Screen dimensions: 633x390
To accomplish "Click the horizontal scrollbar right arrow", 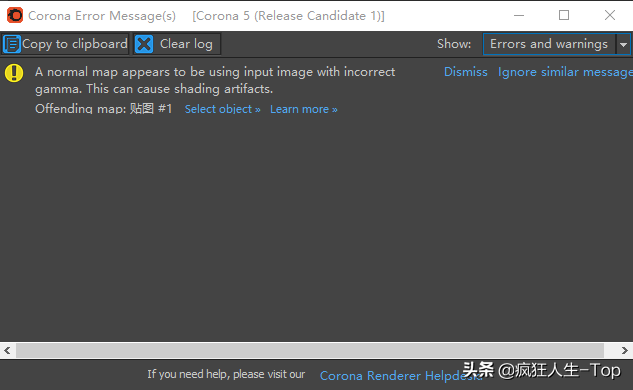I will click(x=625, y=350).
